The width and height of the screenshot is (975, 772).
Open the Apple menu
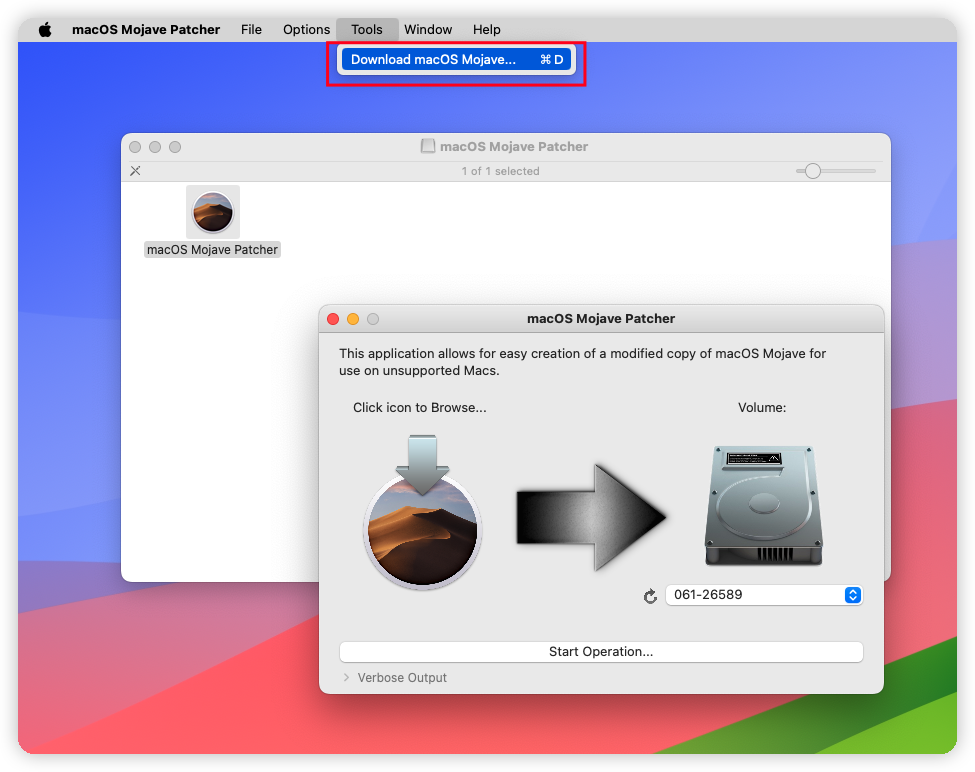[x=45, y=29]
